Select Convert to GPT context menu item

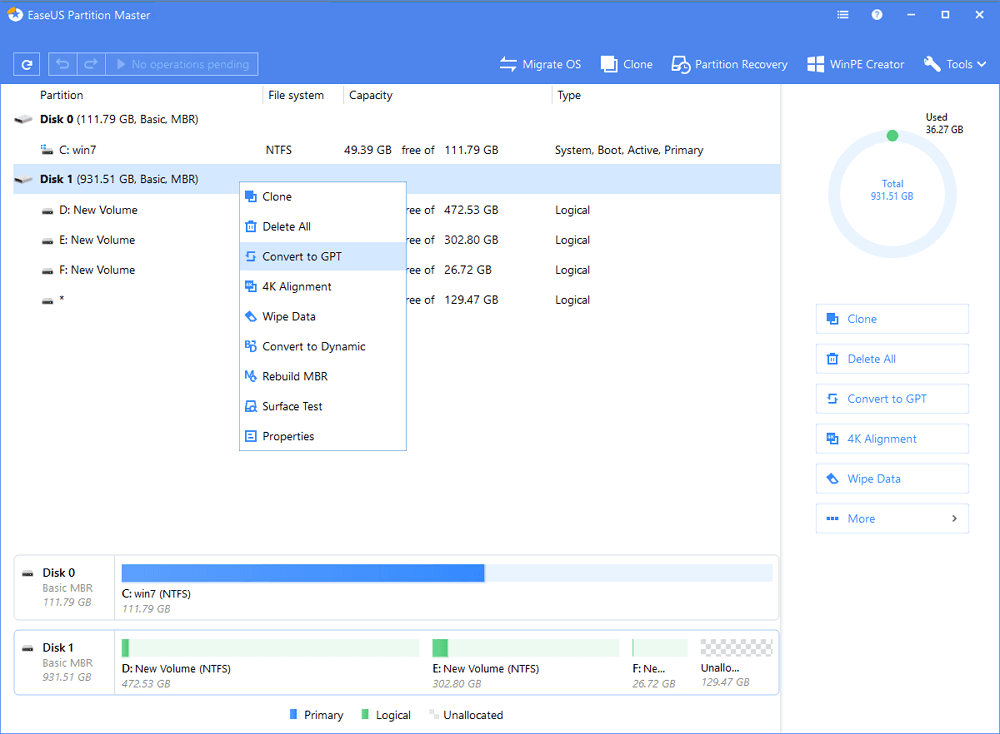323,256
